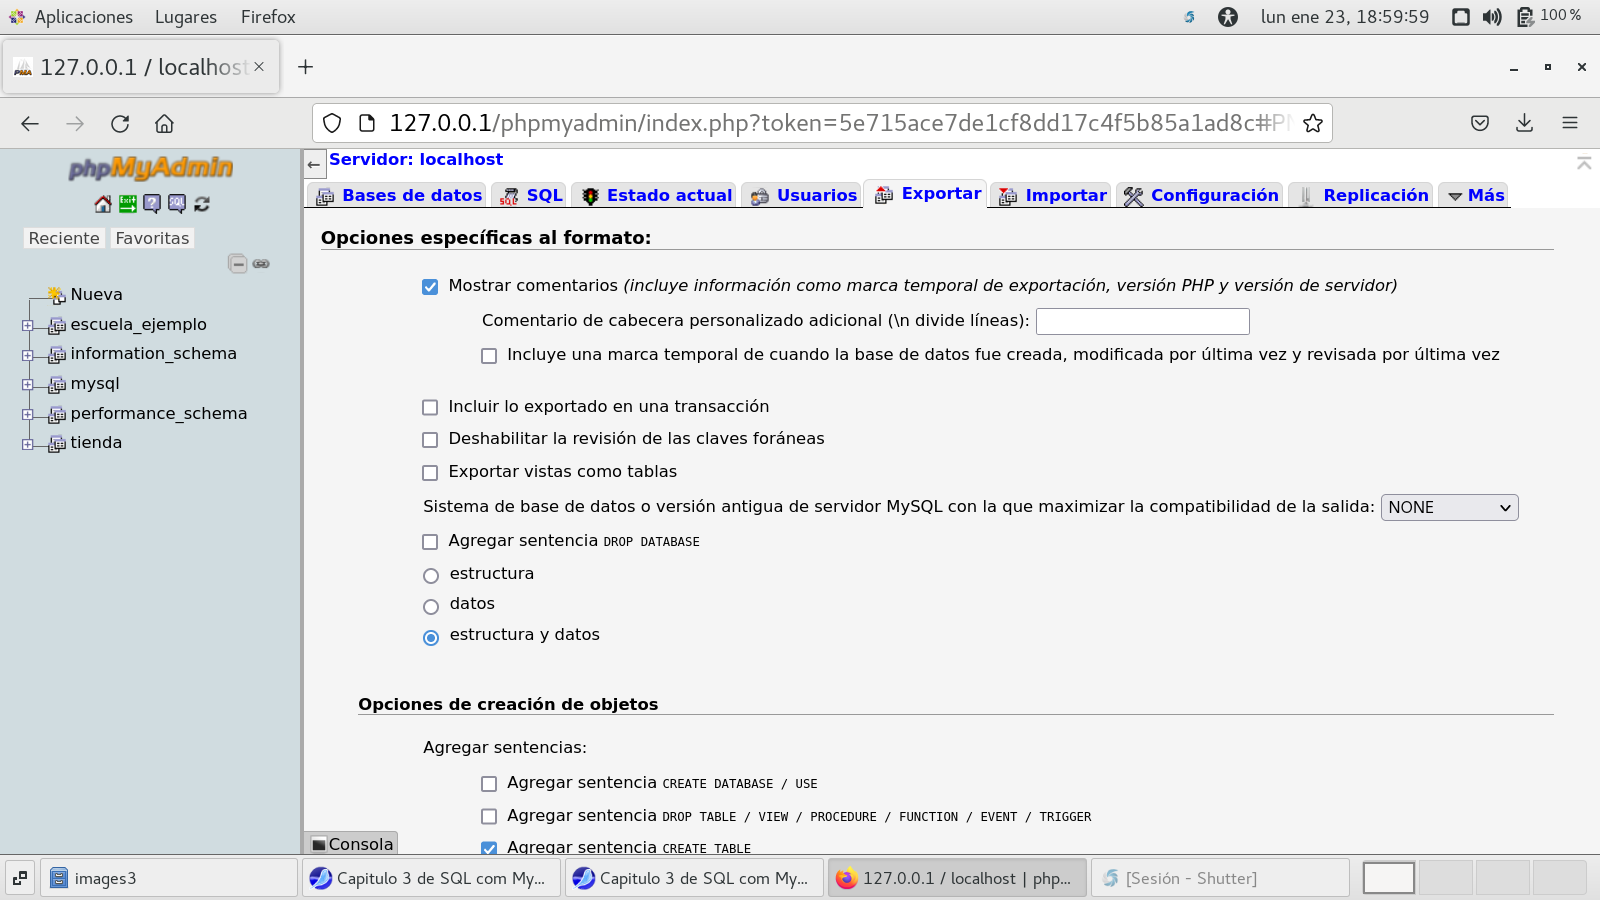Open the Bases de datos tab
Screen dimensions: 1600x900
tap(399, 196)
